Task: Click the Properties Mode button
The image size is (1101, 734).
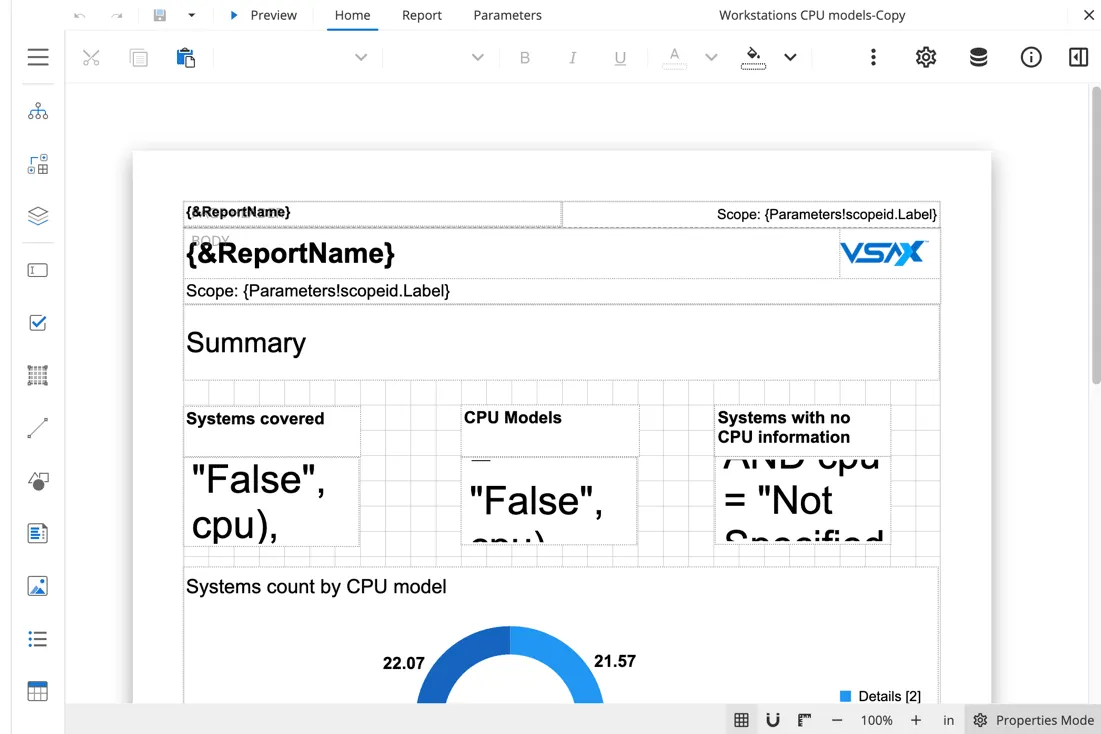Action: point(1034,720)
